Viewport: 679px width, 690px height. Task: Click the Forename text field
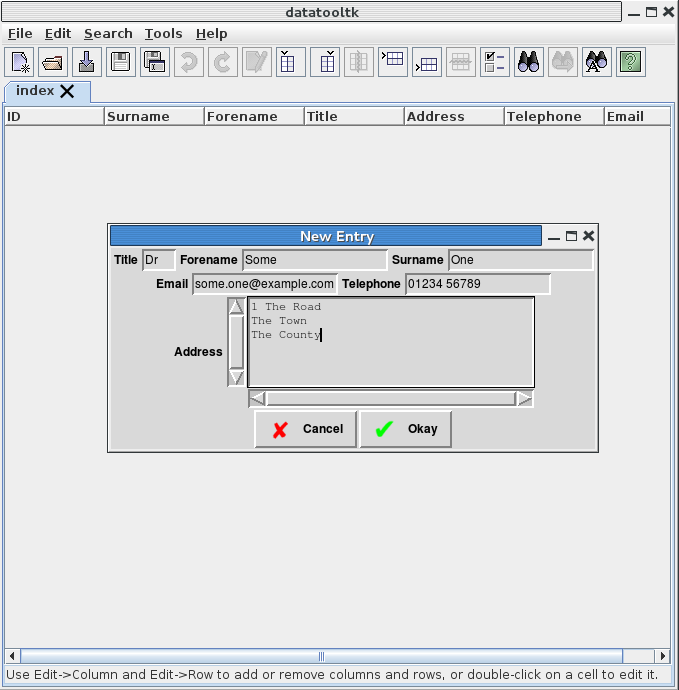click(314, 260)
